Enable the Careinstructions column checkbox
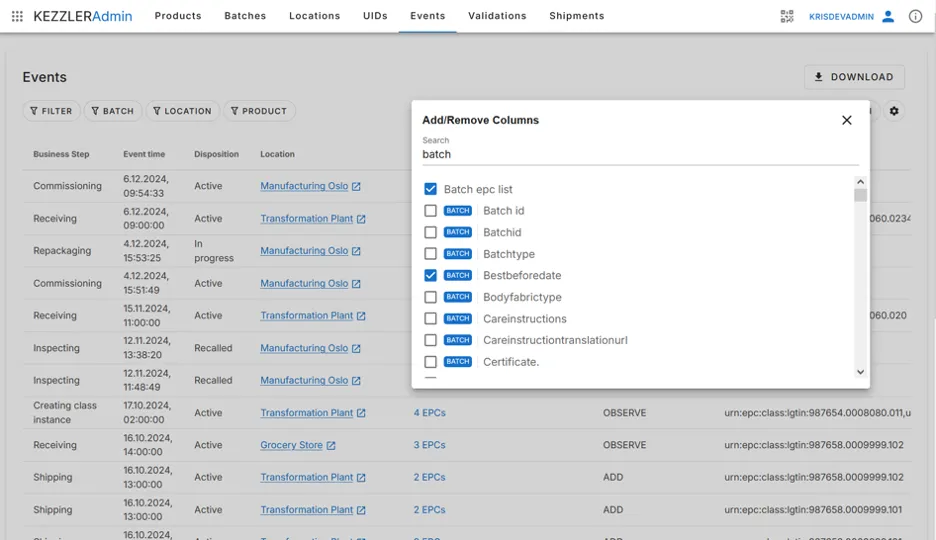Screen dimensions: 936x540 (x=430, y=319)
